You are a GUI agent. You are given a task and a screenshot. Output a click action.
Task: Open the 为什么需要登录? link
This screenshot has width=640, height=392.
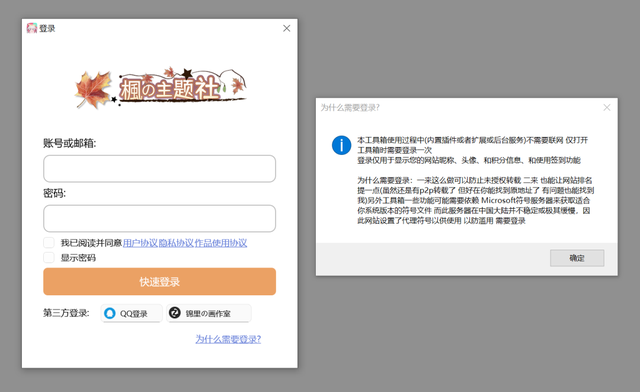(228, 339)
